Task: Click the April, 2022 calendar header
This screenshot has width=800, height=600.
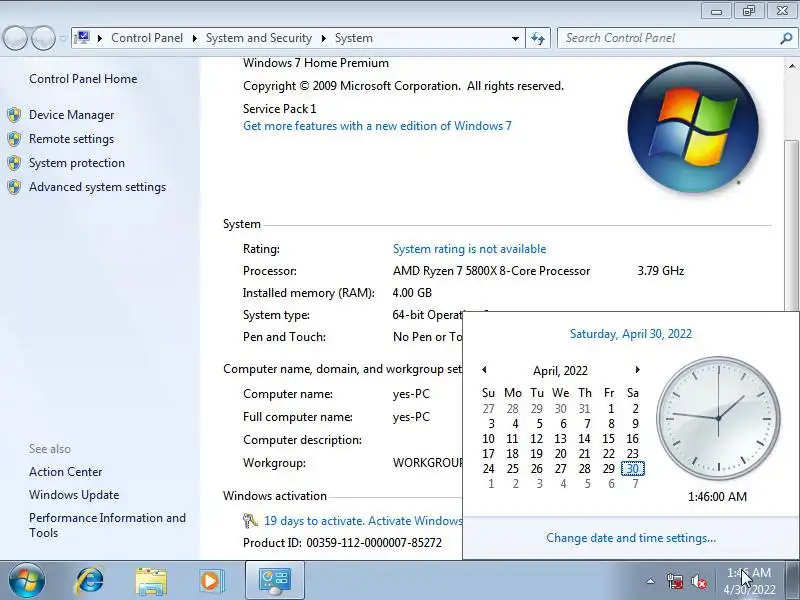Action: (560, 370)
